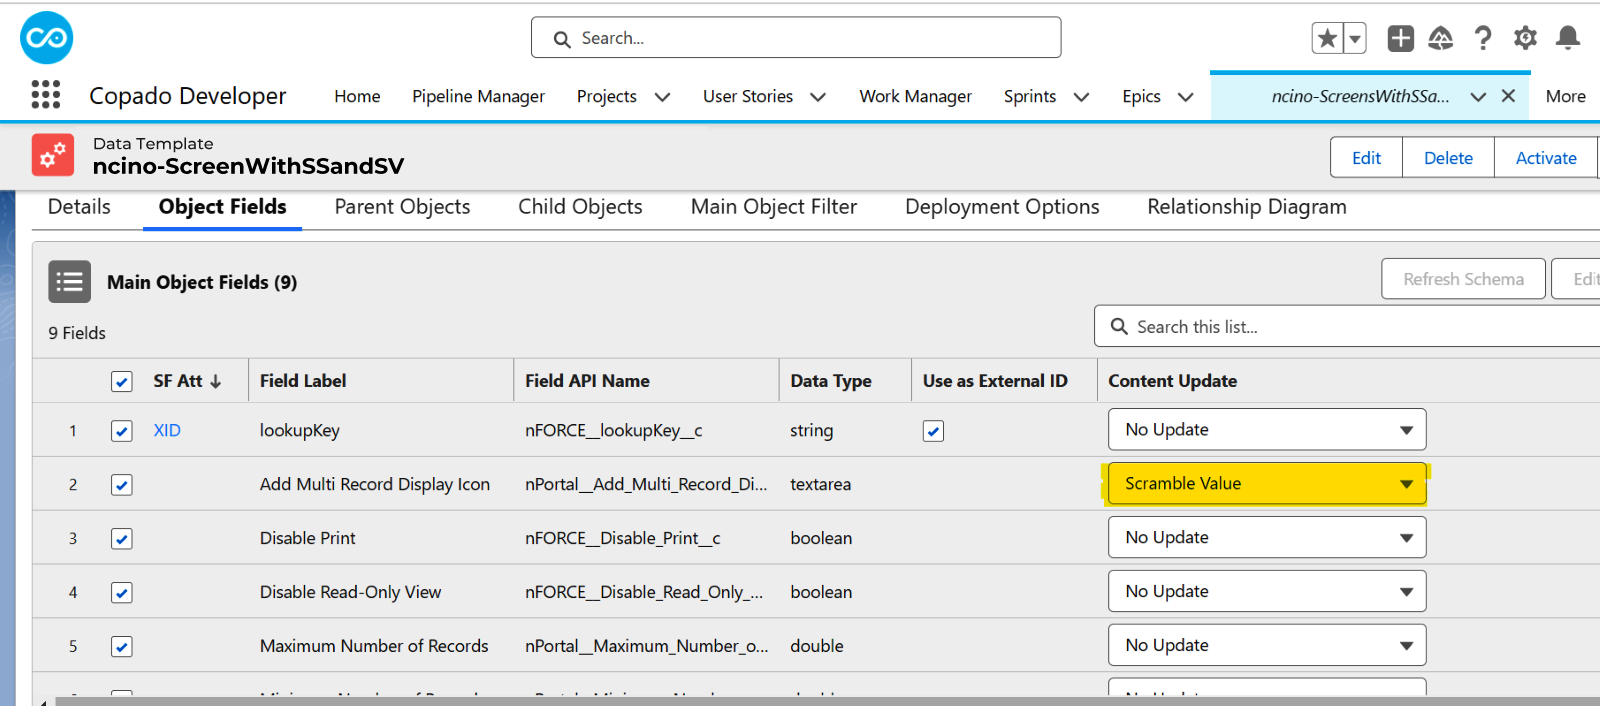
Task: Uncheck the lookupKey row checkbox
Action: (121, 431)
